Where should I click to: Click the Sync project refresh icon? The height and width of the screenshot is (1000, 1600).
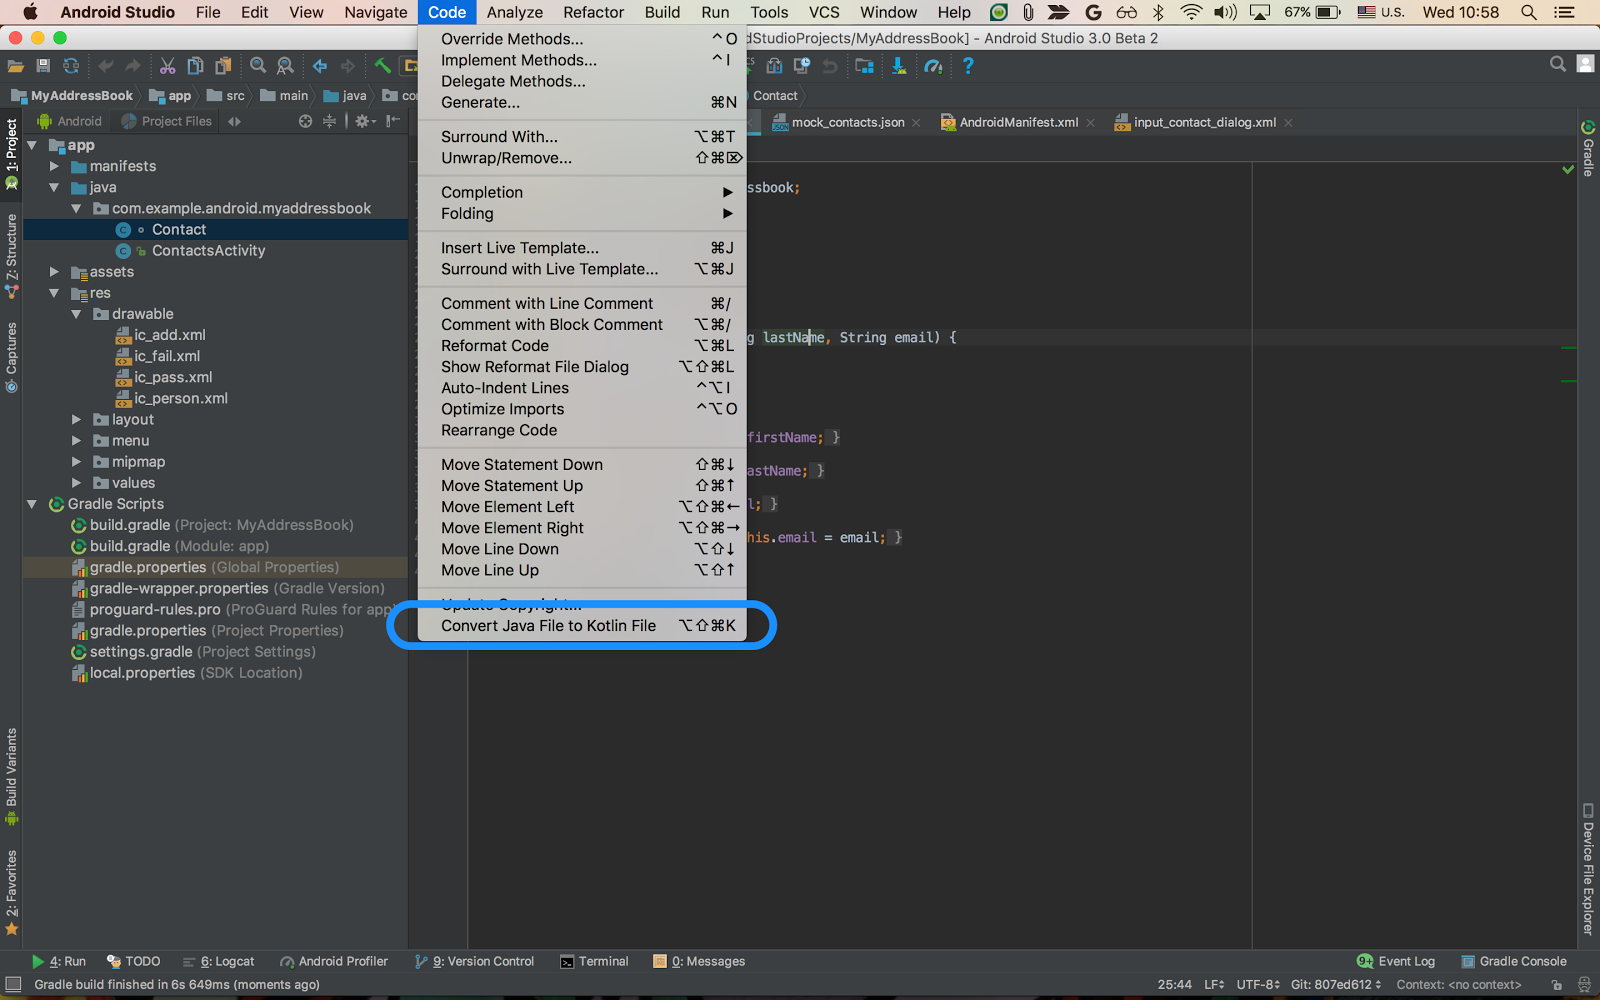(x=71, y=66)
